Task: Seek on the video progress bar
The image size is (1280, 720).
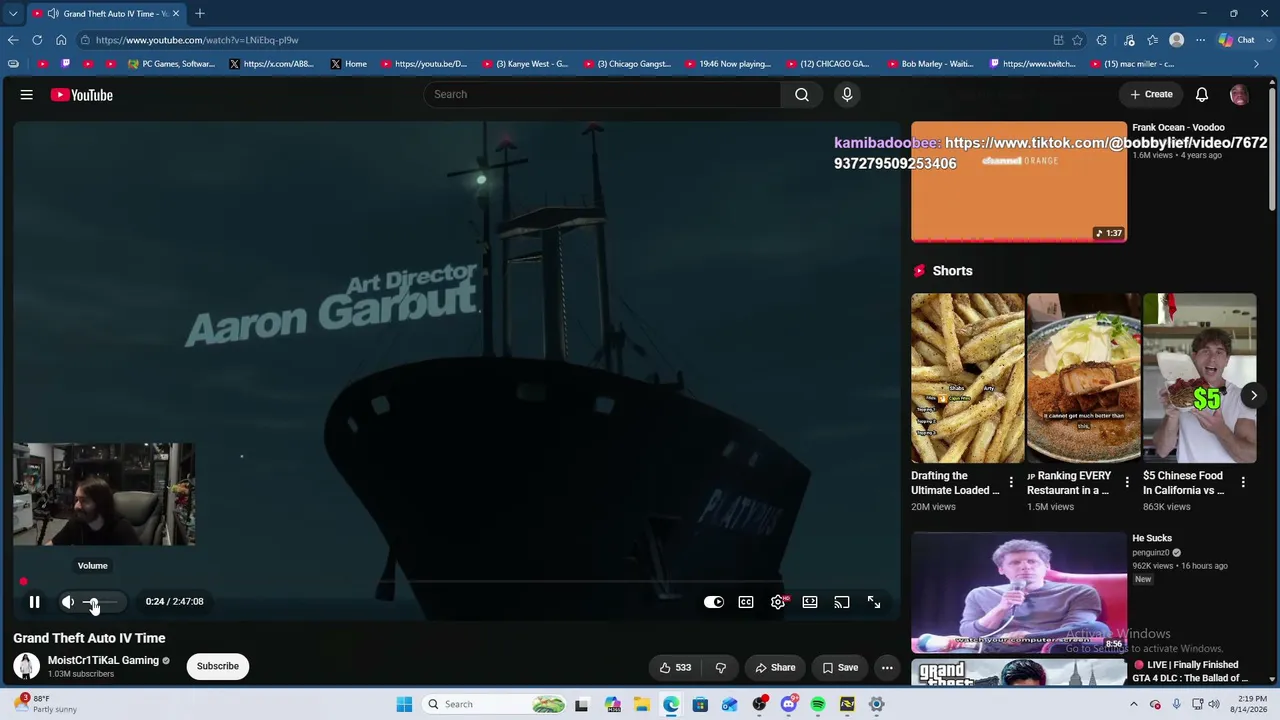Action: tap(456, 581)
